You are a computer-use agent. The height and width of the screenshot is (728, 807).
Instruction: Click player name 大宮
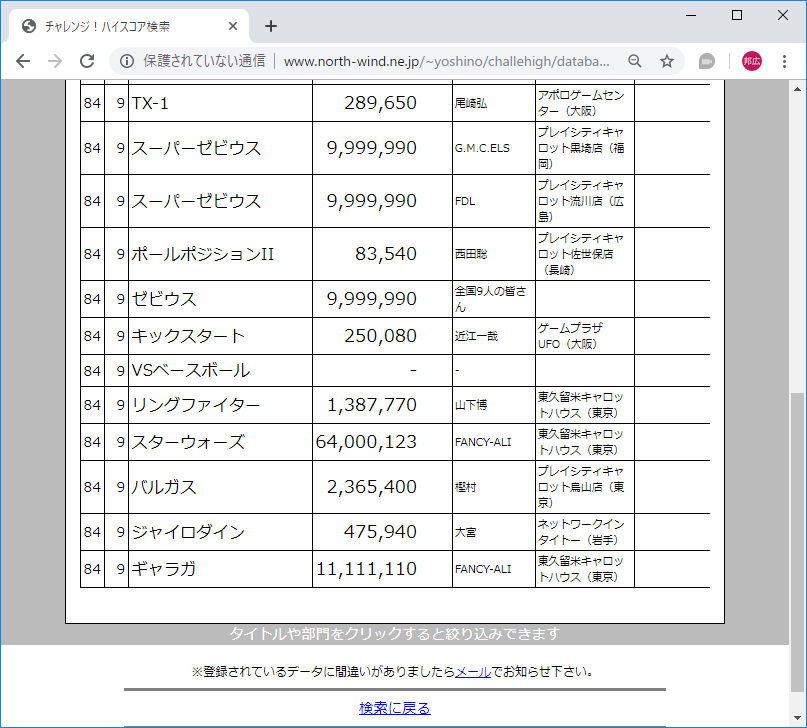pos(465,532)
